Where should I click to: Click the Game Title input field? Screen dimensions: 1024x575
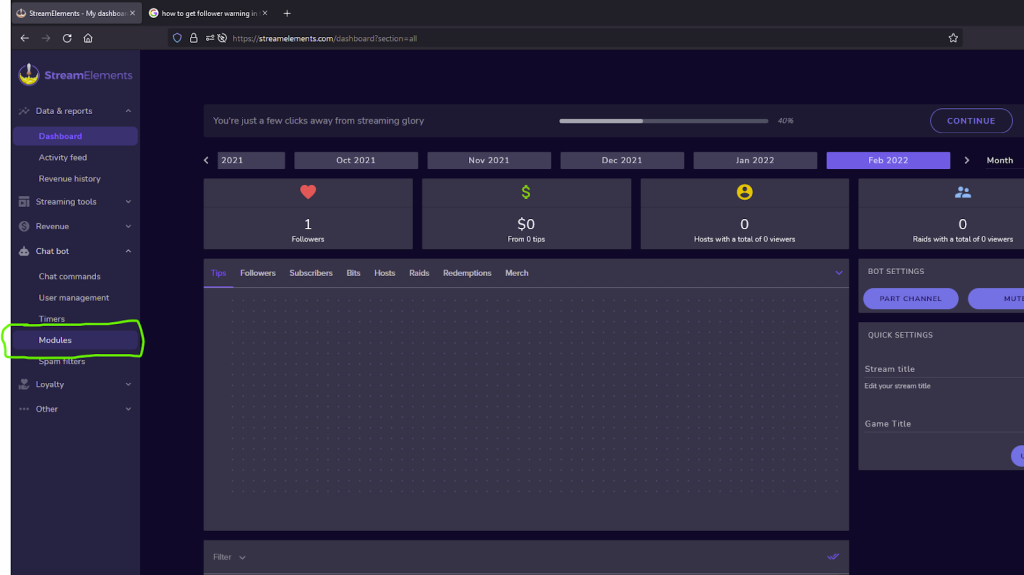(944, 424)
